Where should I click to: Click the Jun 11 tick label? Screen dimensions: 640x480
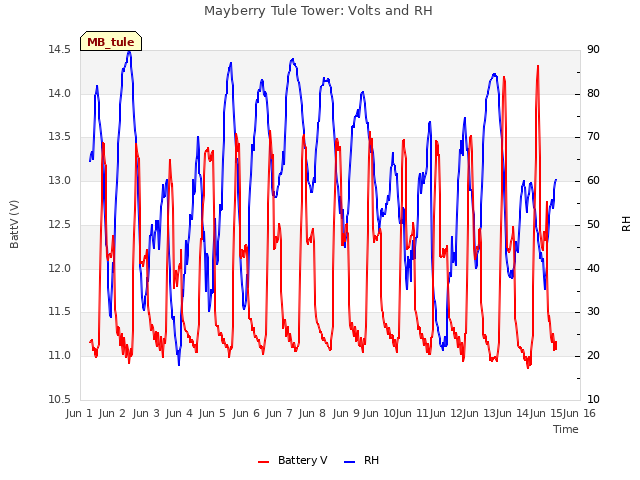point(412,413)
